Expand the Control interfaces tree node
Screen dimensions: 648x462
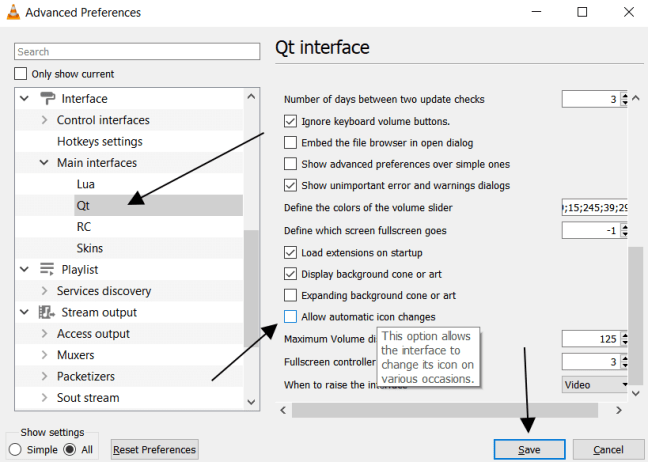[x=44, y=120]
